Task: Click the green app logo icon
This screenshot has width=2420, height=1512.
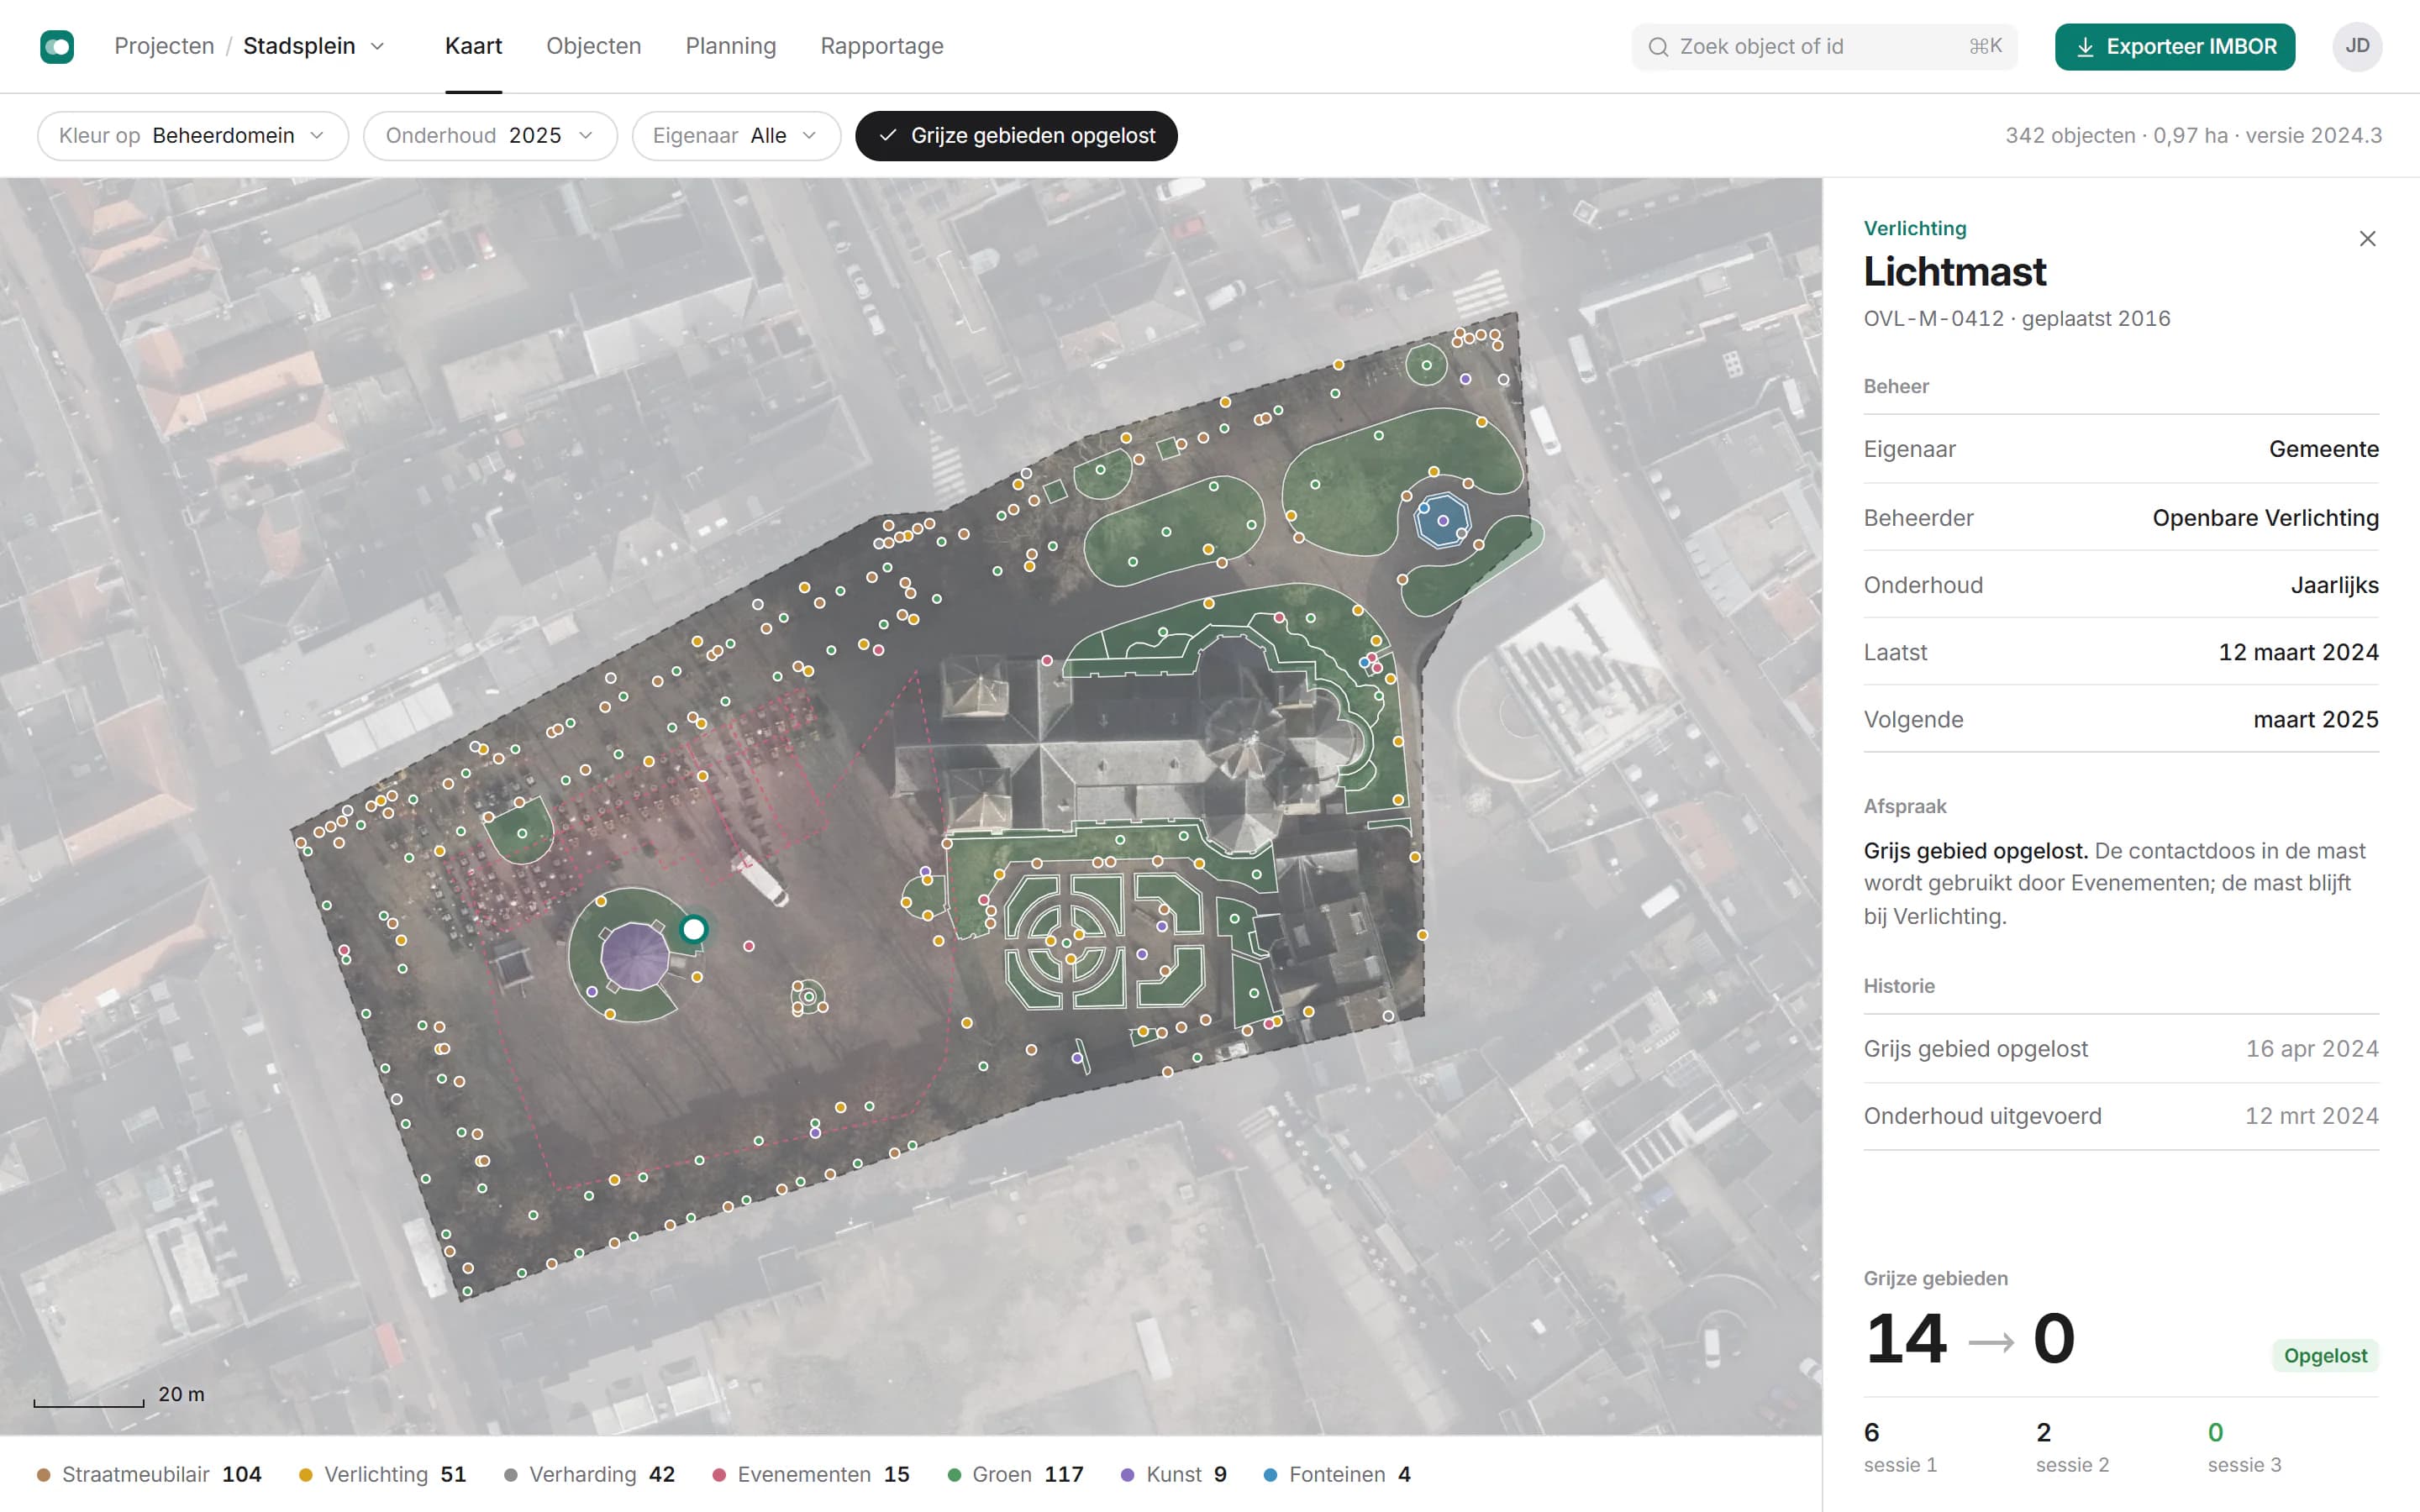Action: (57, 46)
